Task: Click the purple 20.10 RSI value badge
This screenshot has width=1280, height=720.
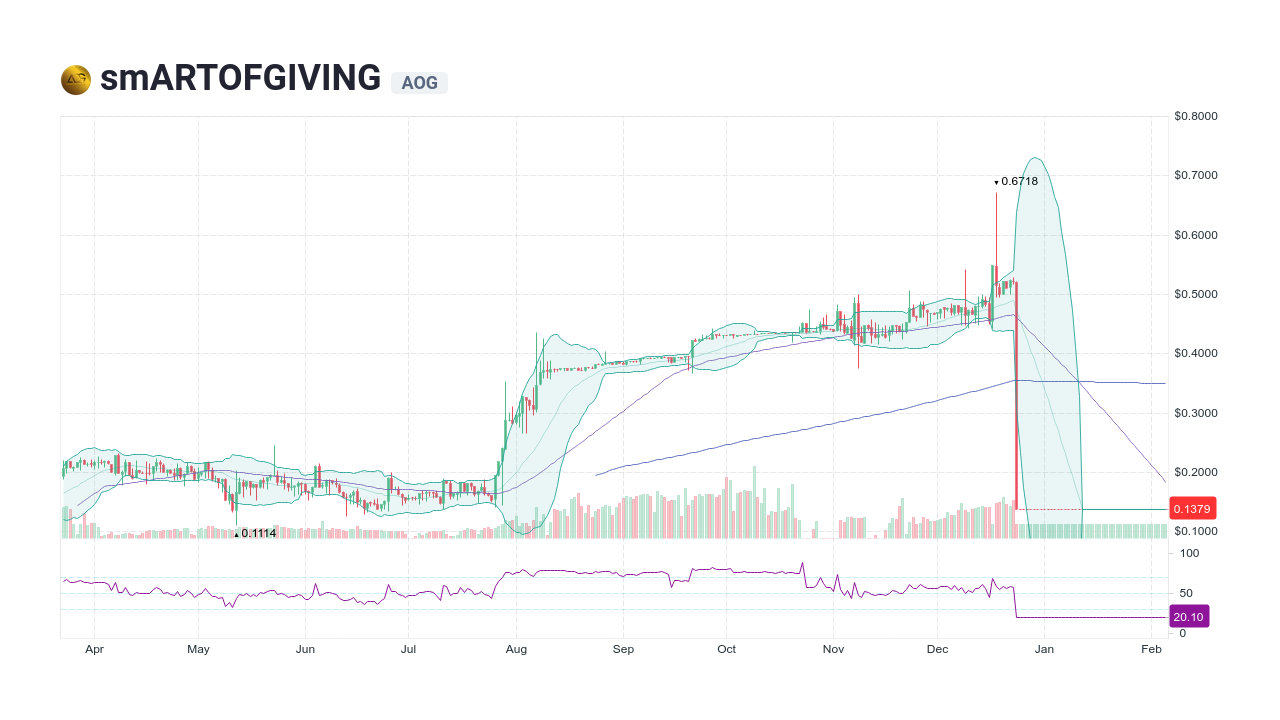Action: (1188, 617)
